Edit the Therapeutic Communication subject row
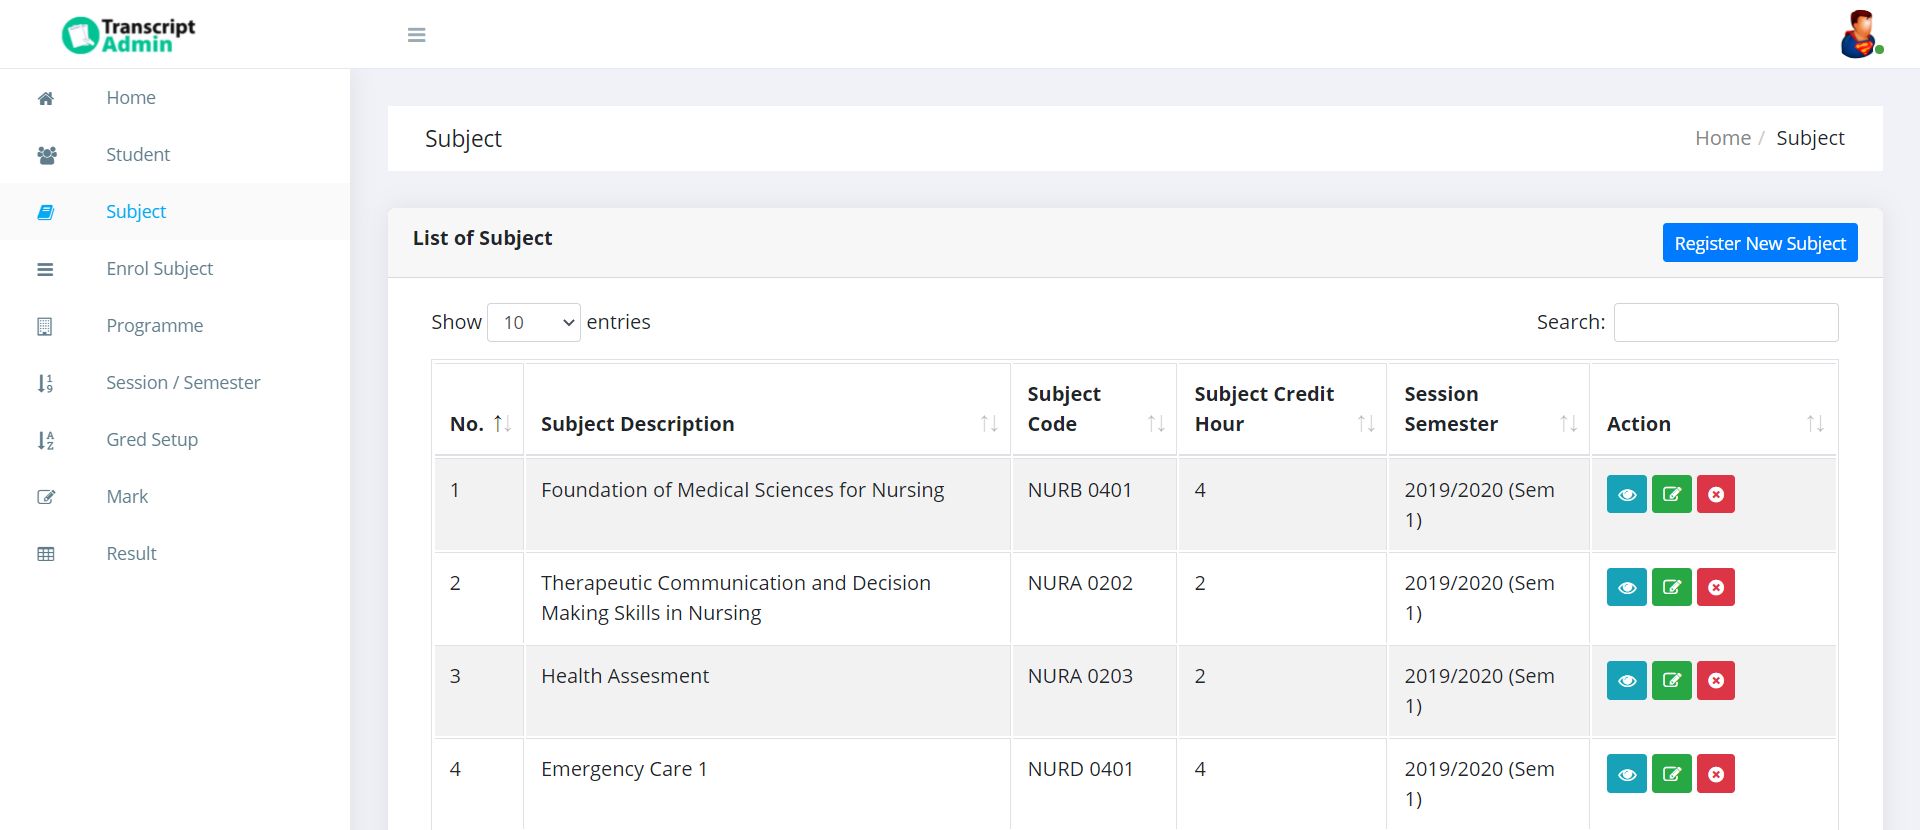This screenshot has width=1920, height=830. pos(1671,587)
